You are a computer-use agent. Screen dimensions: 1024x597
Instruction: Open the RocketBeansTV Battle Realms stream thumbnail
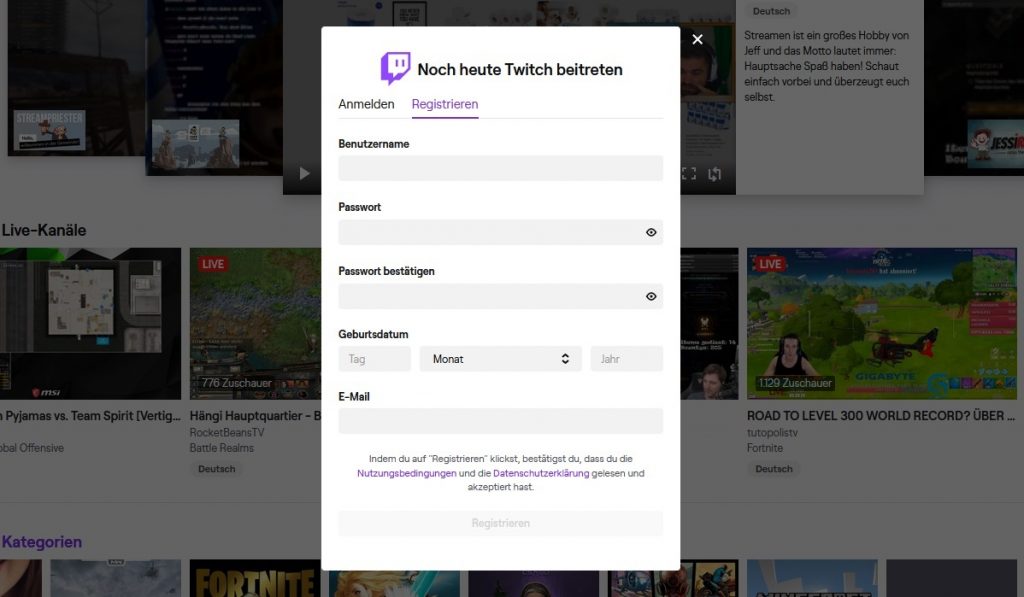click(x=255, y=320)
